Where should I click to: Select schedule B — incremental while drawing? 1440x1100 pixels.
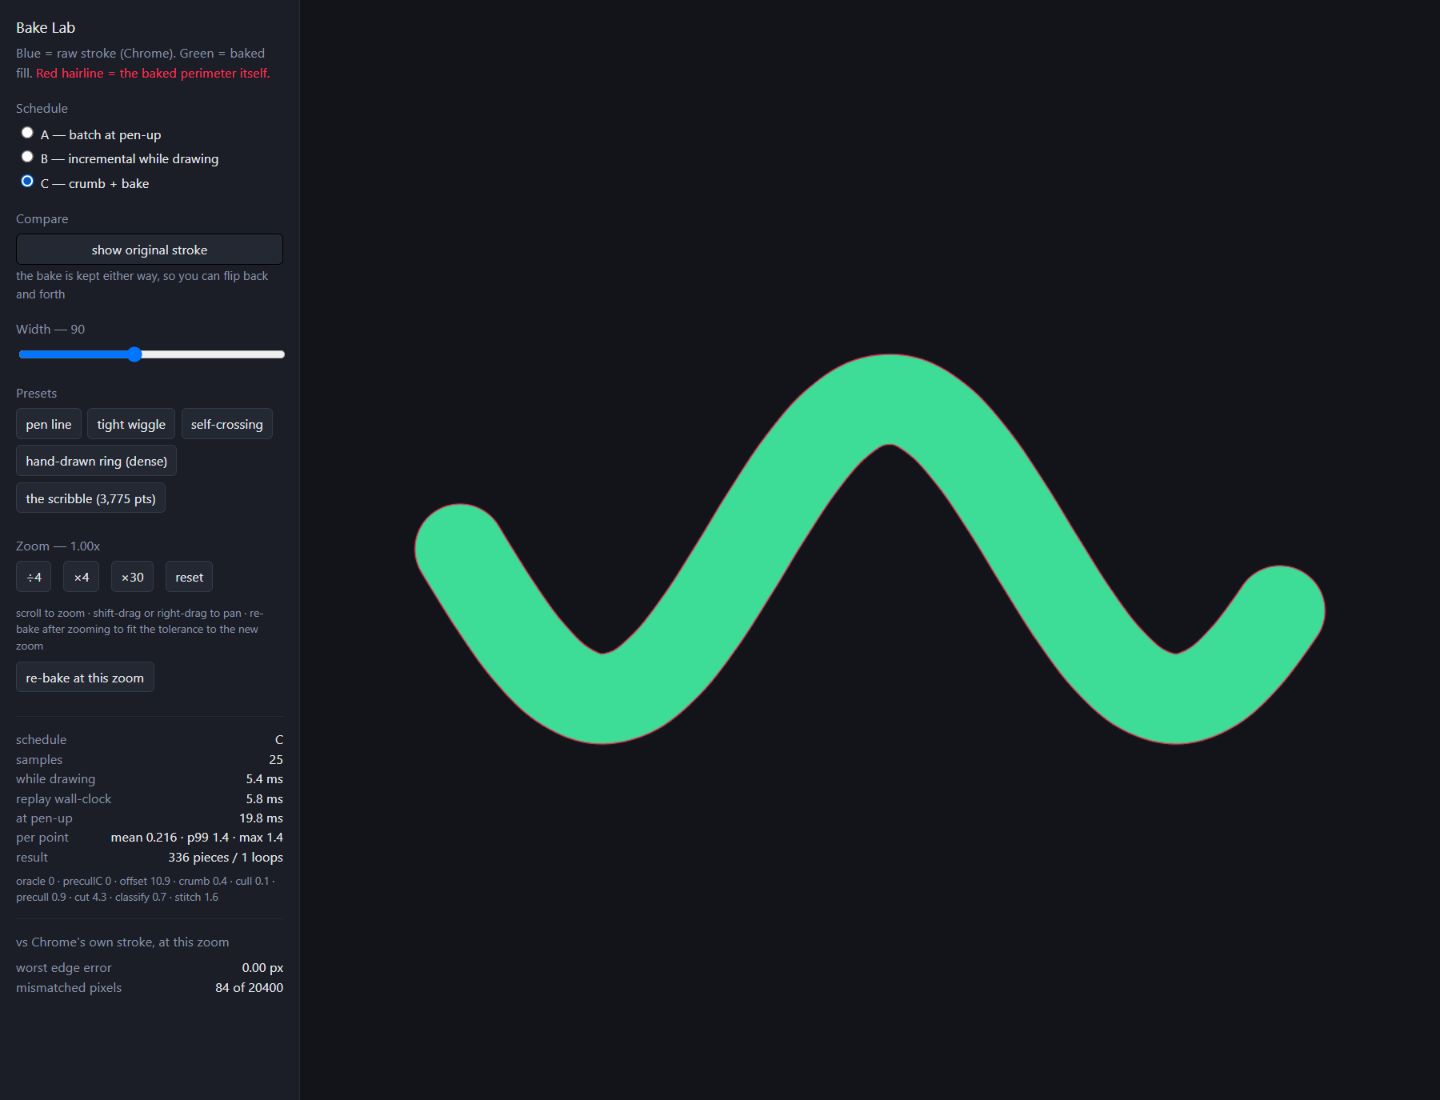coord(27,157)
